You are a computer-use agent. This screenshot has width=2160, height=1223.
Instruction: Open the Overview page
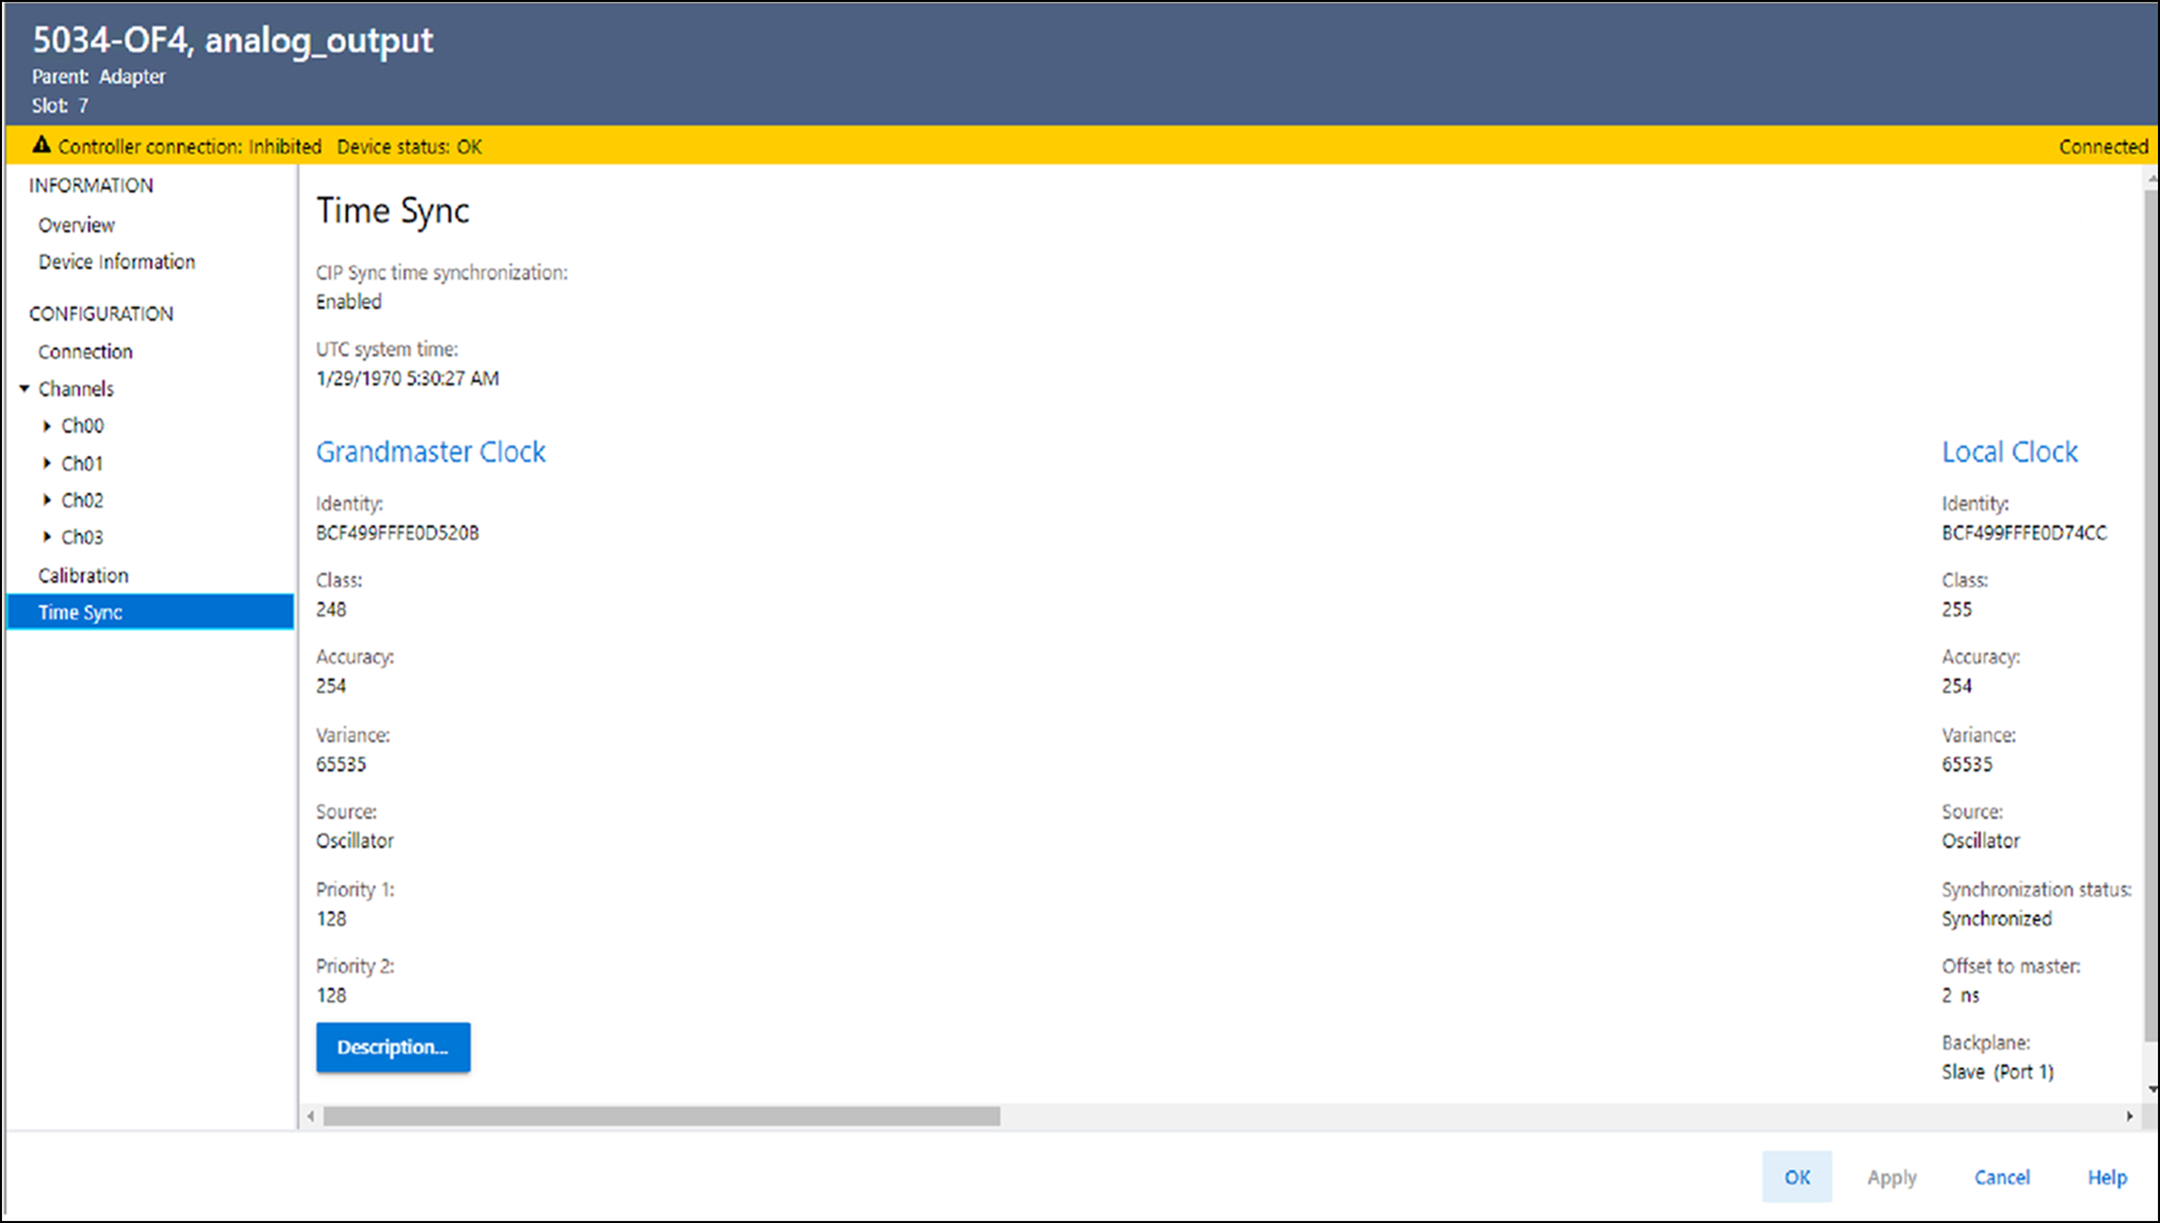[76, 225]
